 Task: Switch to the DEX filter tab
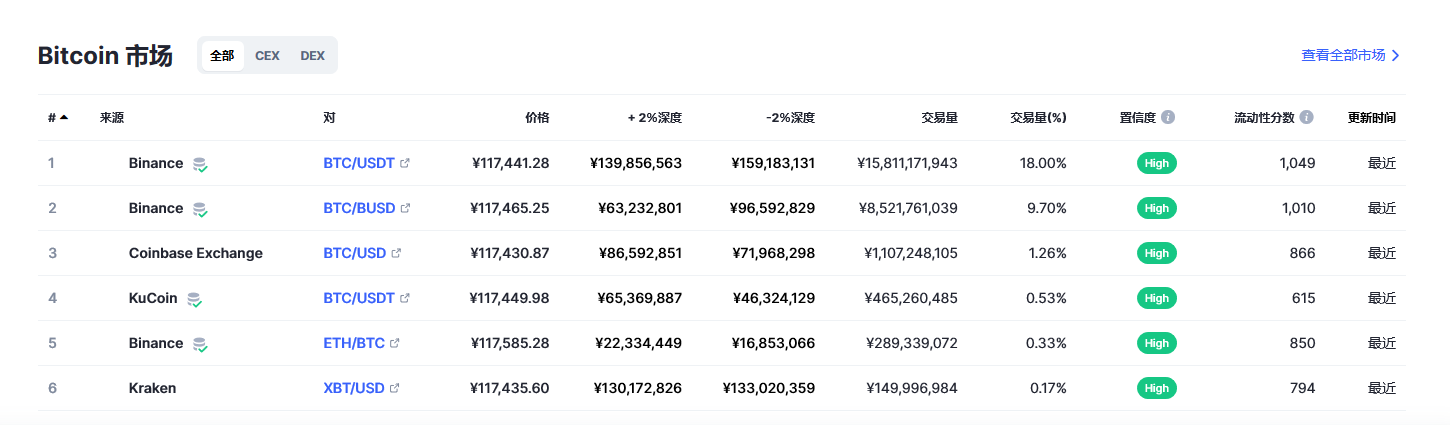click(312, 56)
